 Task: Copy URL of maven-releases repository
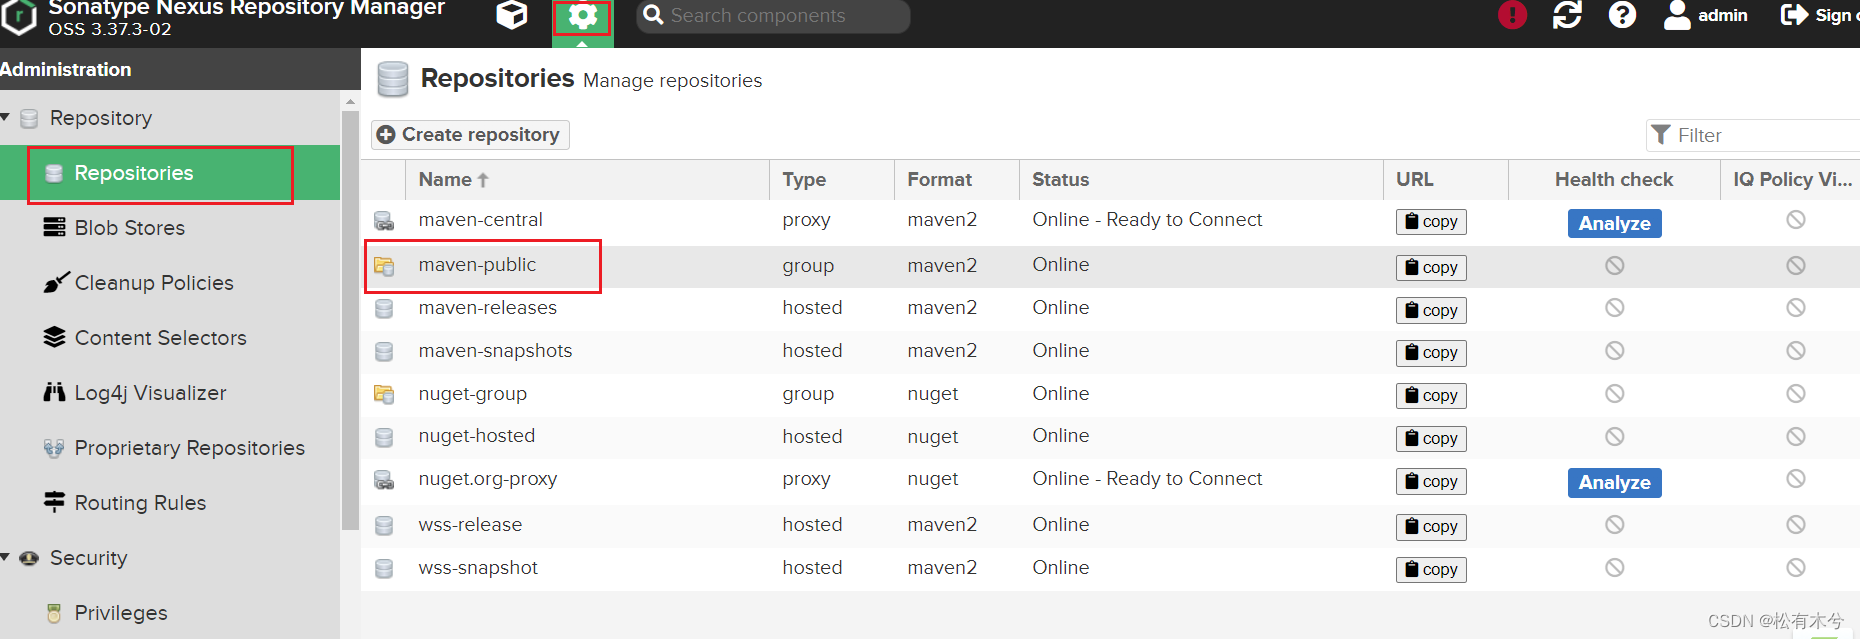tap(1431, 310)
